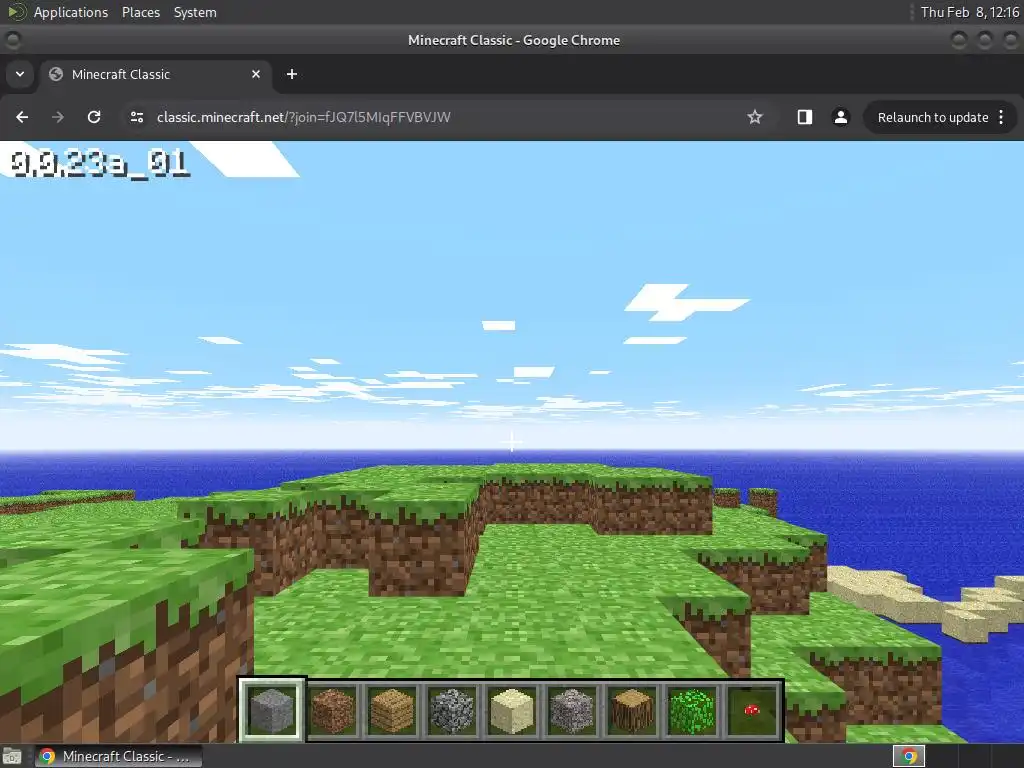Image resolution: width=1024 pixels, height=768 pixels.
Task: Select the stone block in the hotbar
Action: (272, 710)
